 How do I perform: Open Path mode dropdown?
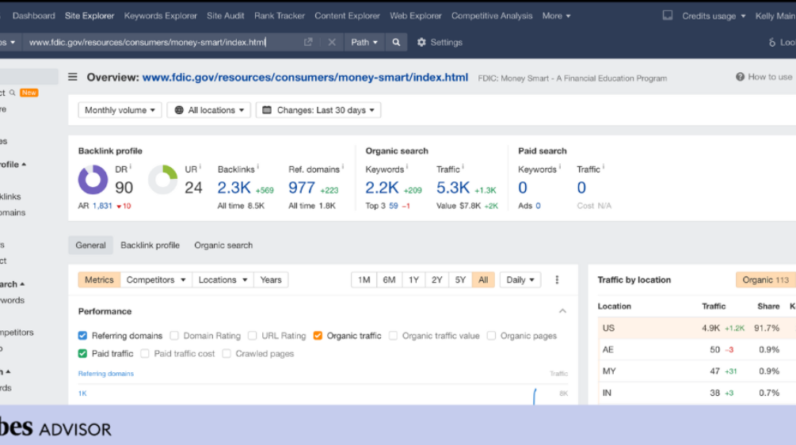(x=364, y=42)
